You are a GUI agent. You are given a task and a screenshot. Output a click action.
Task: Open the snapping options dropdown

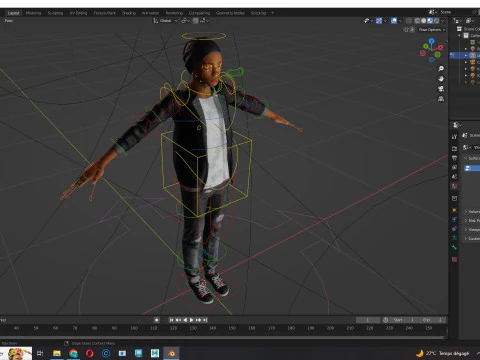(x=204, y=21)
